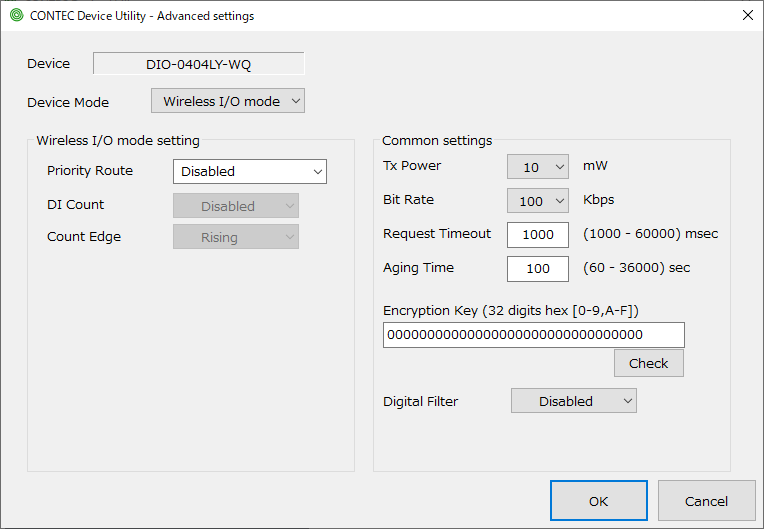Open the DI Count dropdown
This screenshot has width=764, height=529.
click(x=236, y=206)
